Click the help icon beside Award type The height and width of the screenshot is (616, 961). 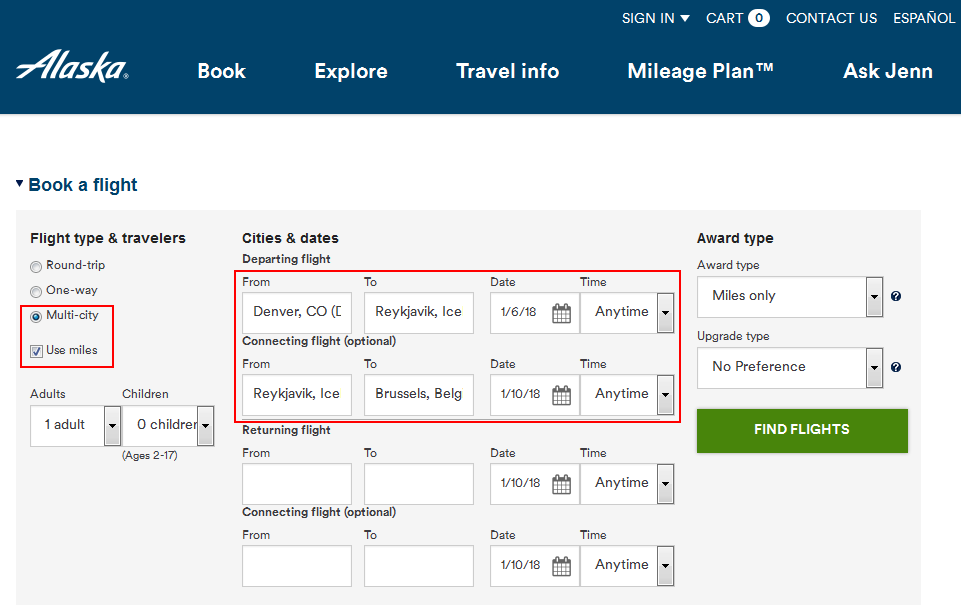tap(896, 297)
